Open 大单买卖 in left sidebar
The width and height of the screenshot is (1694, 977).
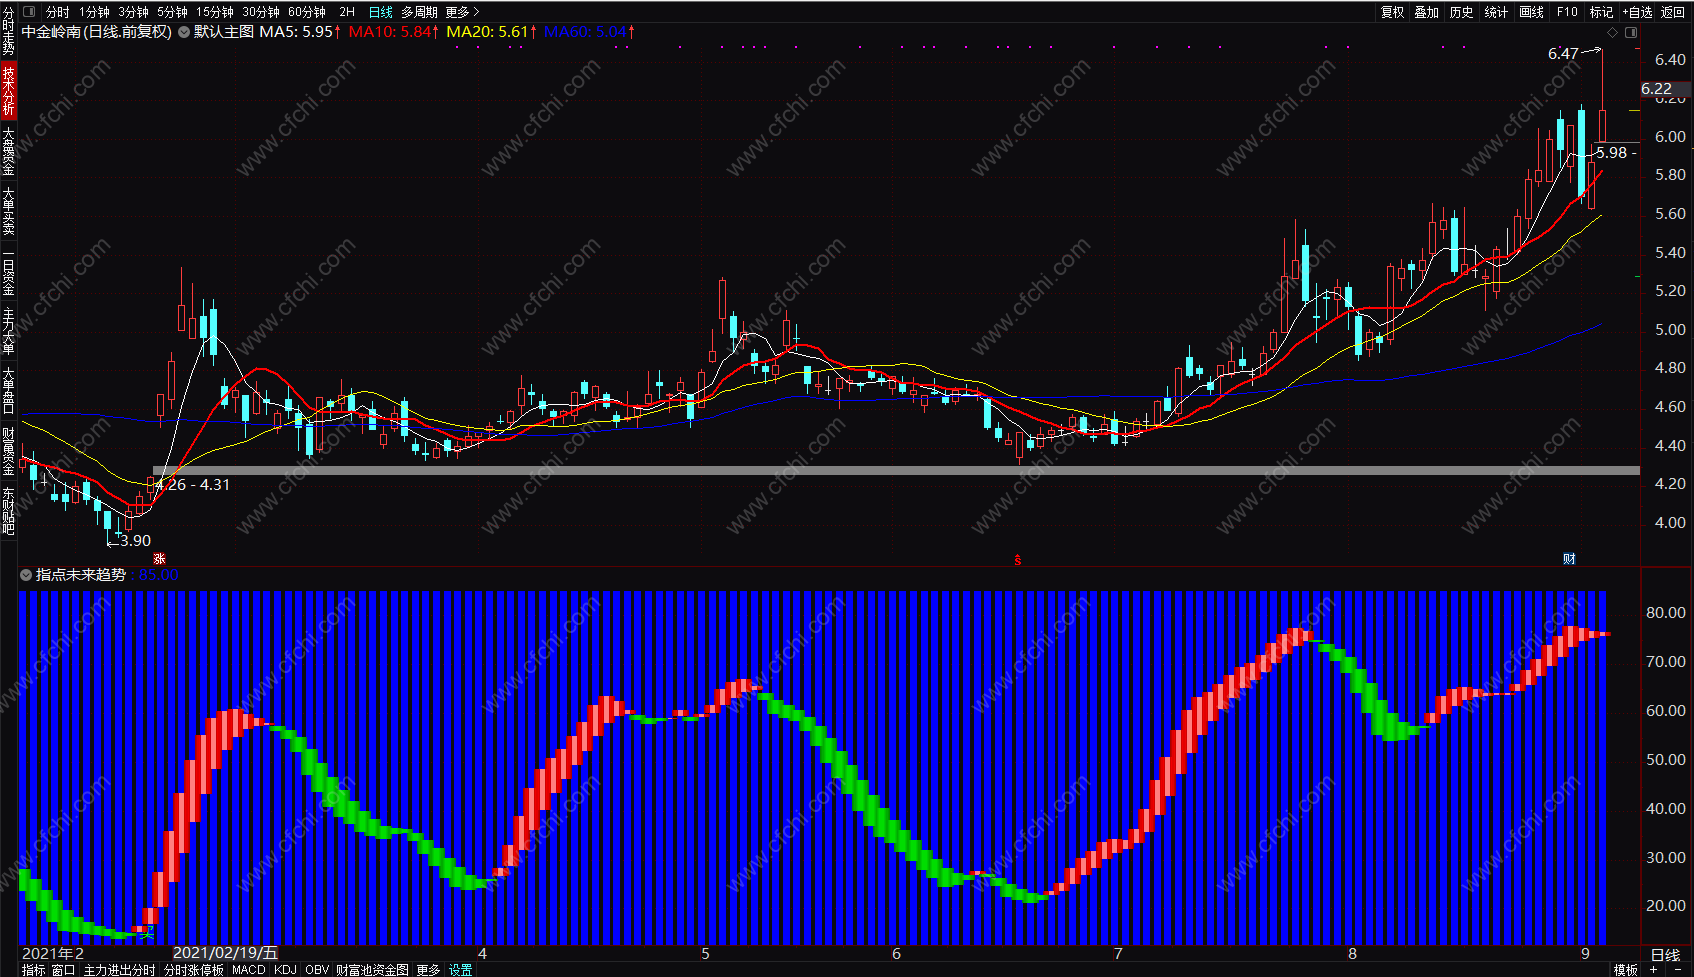(x=8, y=211)
